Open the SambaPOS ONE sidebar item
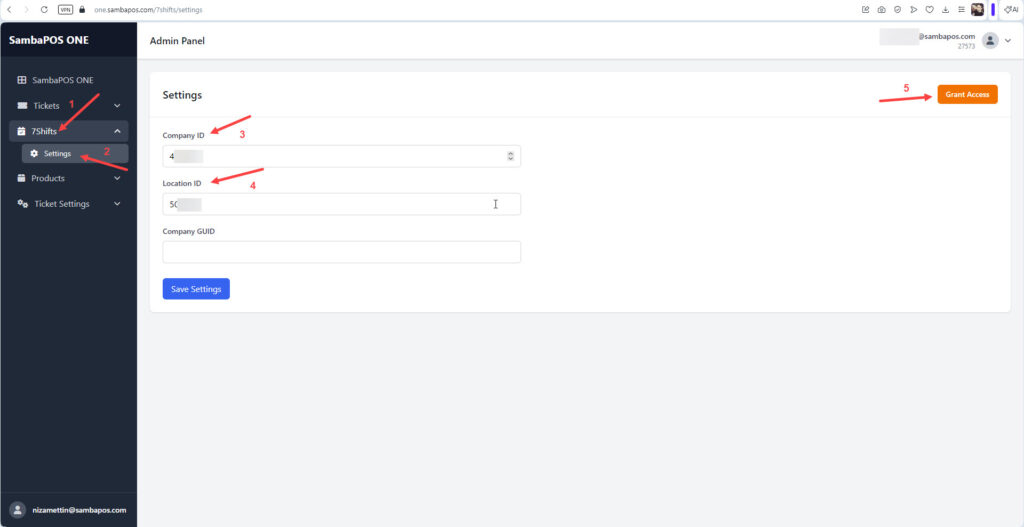 tap(65, 80)
